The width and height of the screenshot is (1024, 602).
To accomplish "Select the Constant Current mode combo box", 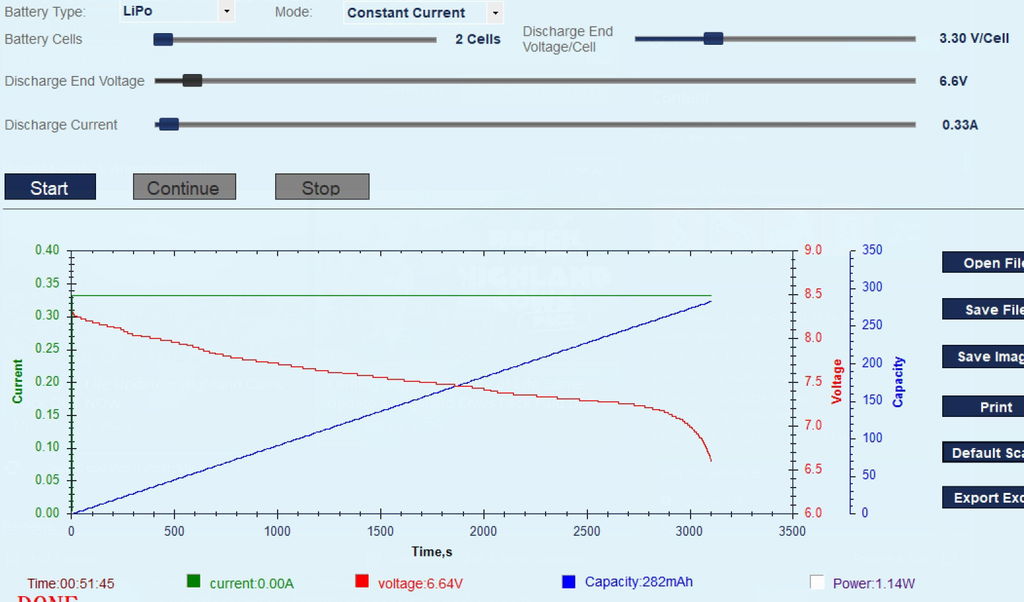I will coord(423,12).
